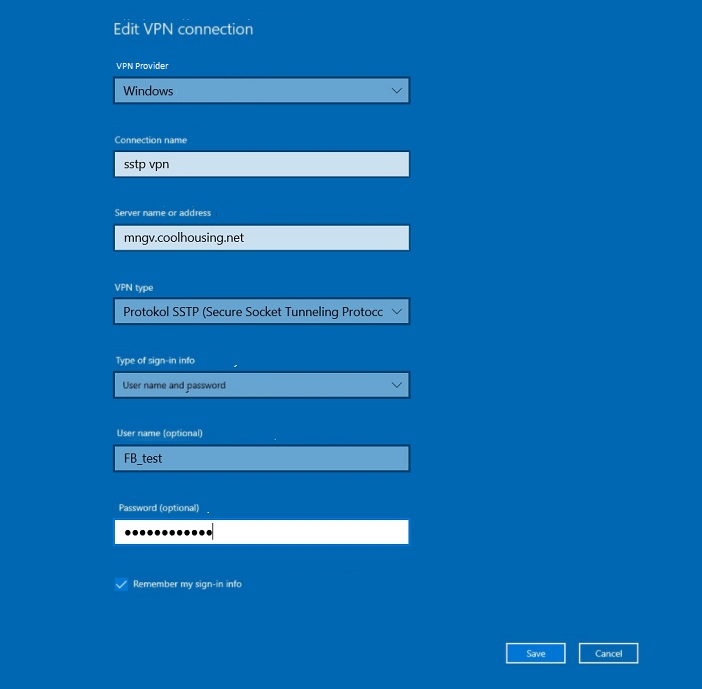702x689 pixels.
Task: Click the Server name or address field
Action: [261, 238]
